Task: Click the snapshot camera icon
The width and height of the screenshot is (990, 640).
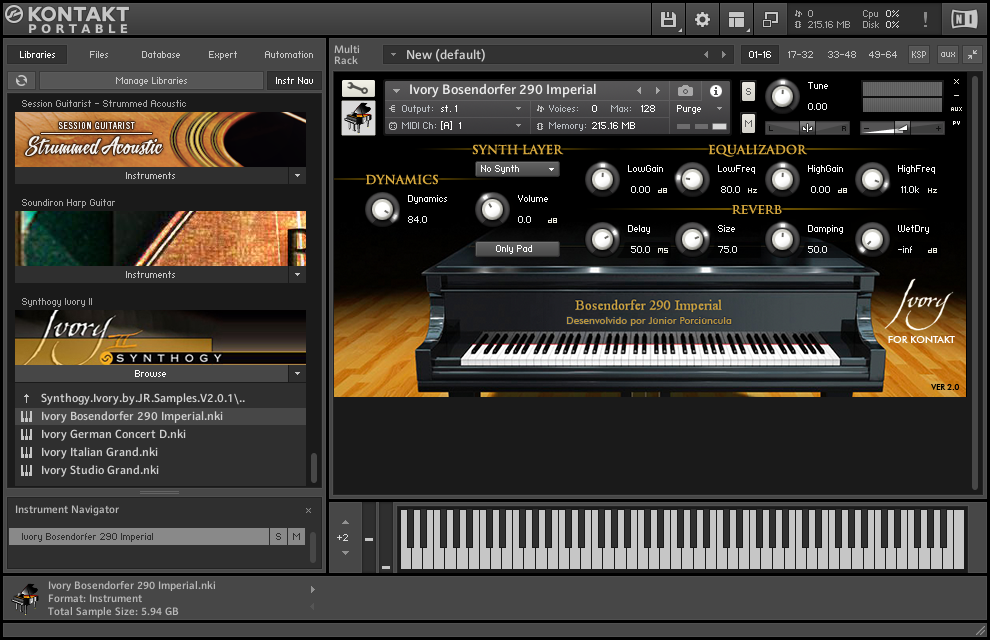Action: pos(683,92)
